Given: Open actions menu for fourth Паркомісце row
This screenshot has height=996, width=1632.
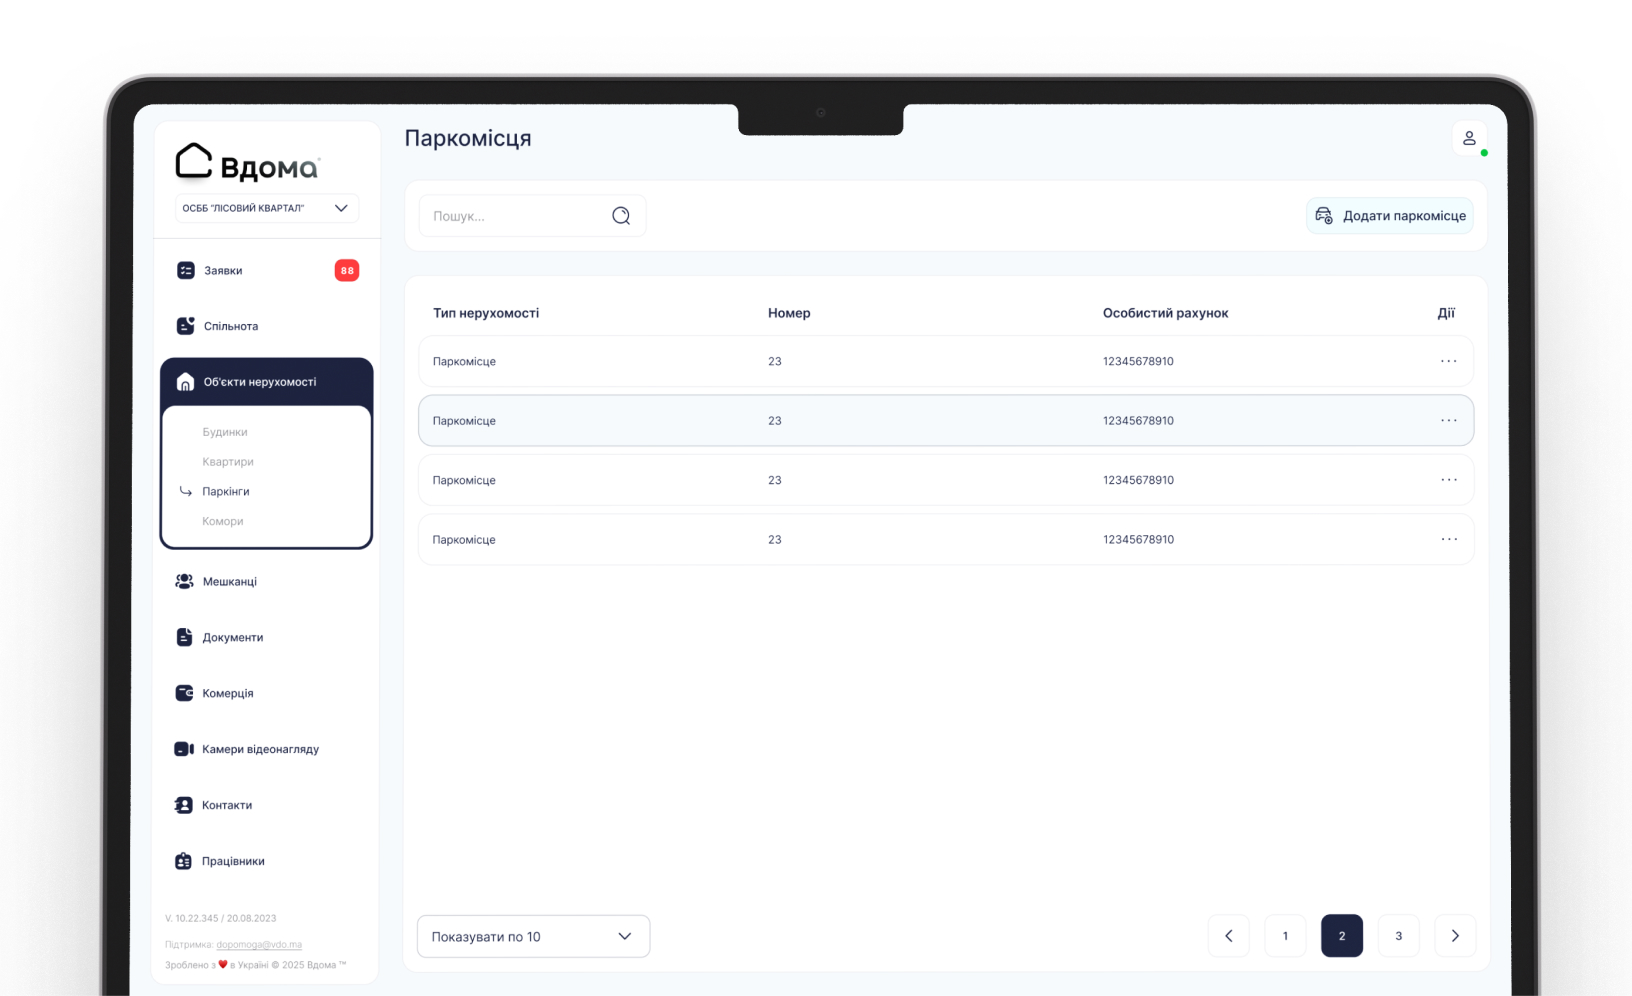Looking at the screenshot, I should pyautogui.click(x=1449, y=540).
